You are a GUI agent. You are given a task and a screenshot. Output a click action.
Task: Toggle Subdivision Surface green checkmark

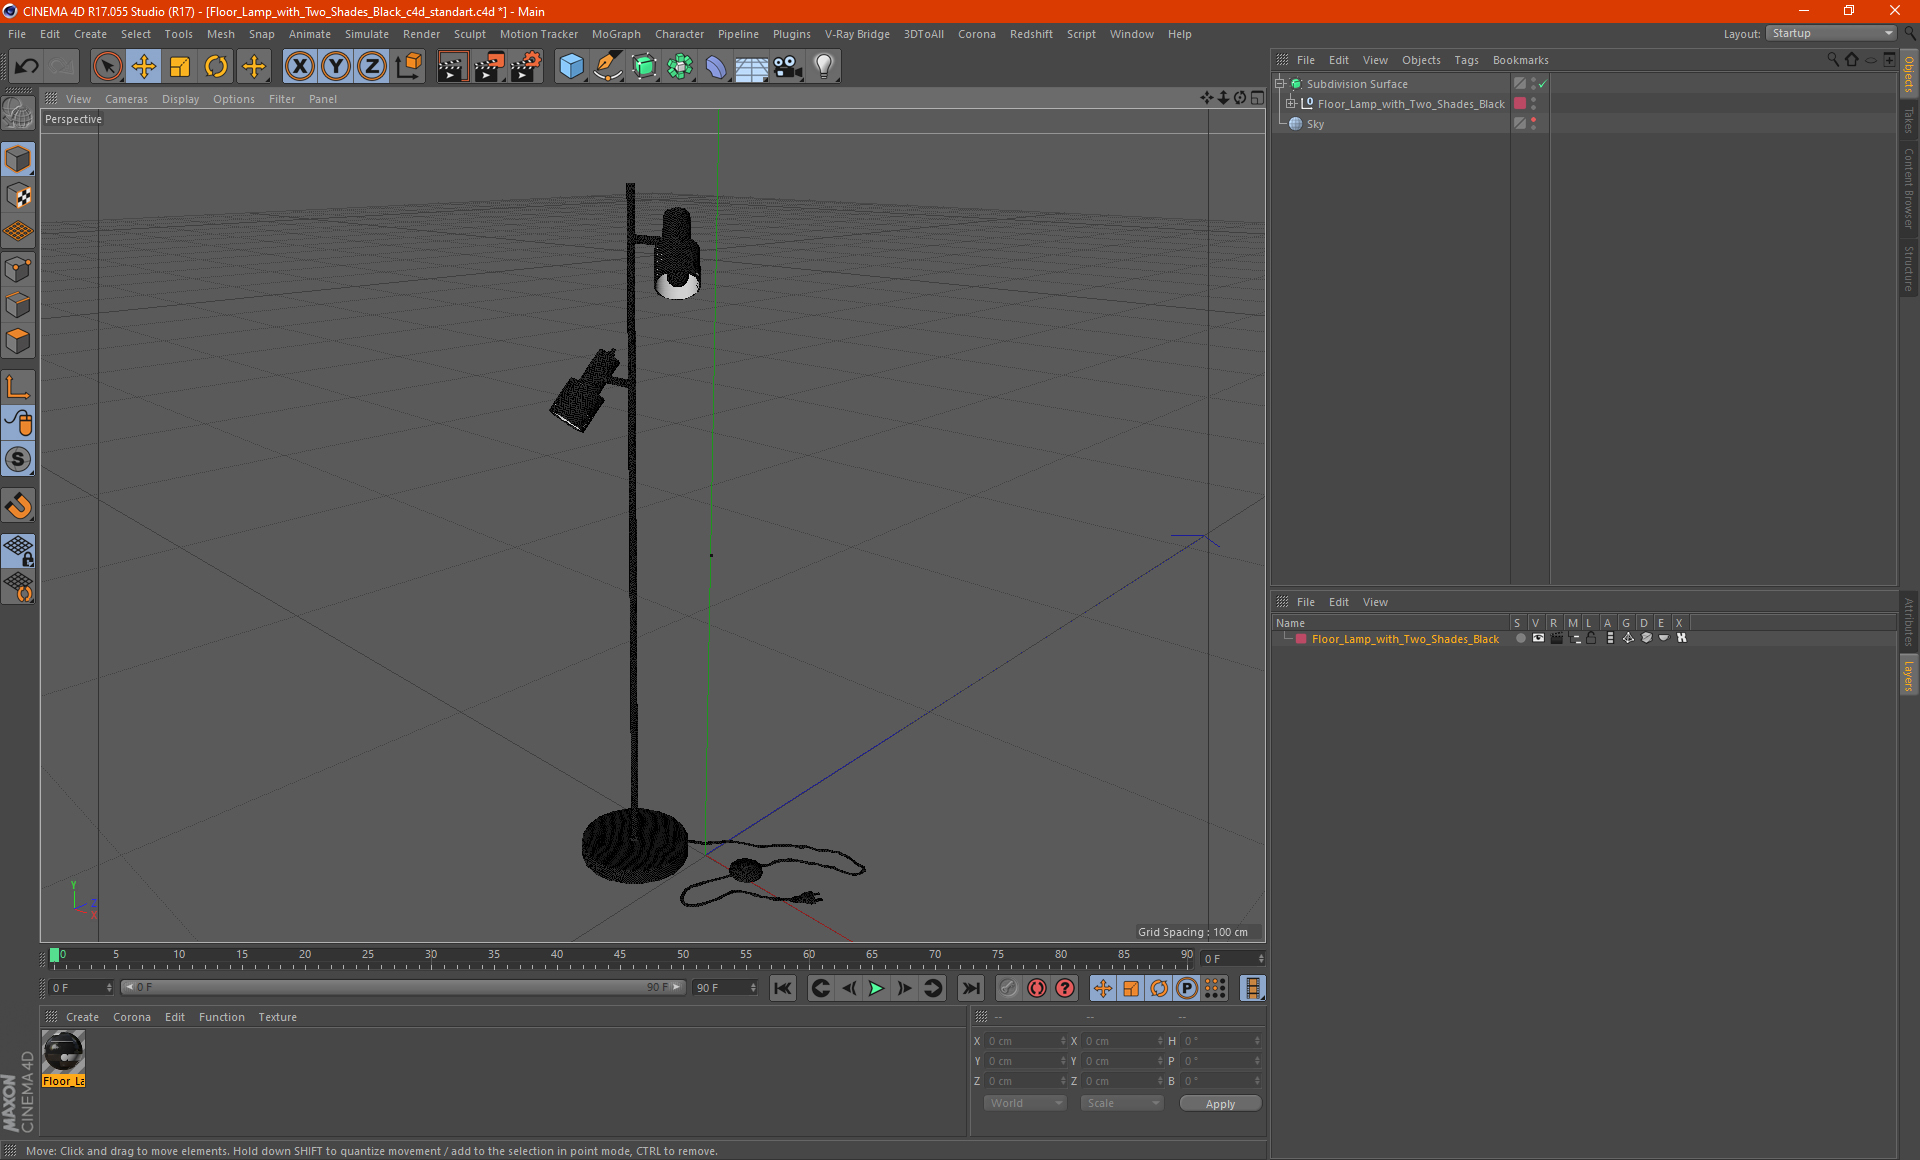(1543, 84)
